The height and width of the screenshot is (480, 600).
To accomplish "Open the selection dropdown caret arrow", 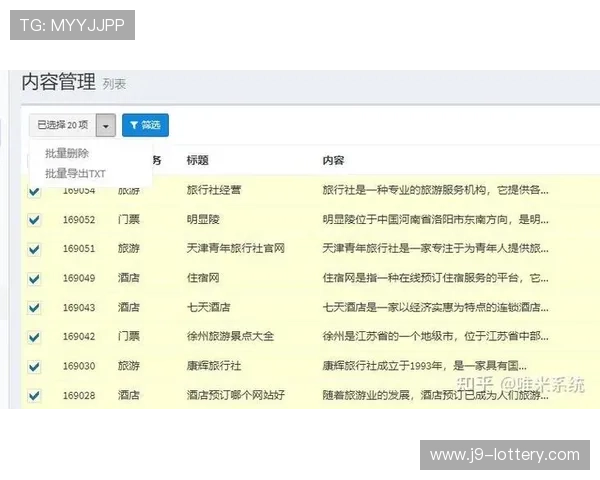I will (106, 125).
